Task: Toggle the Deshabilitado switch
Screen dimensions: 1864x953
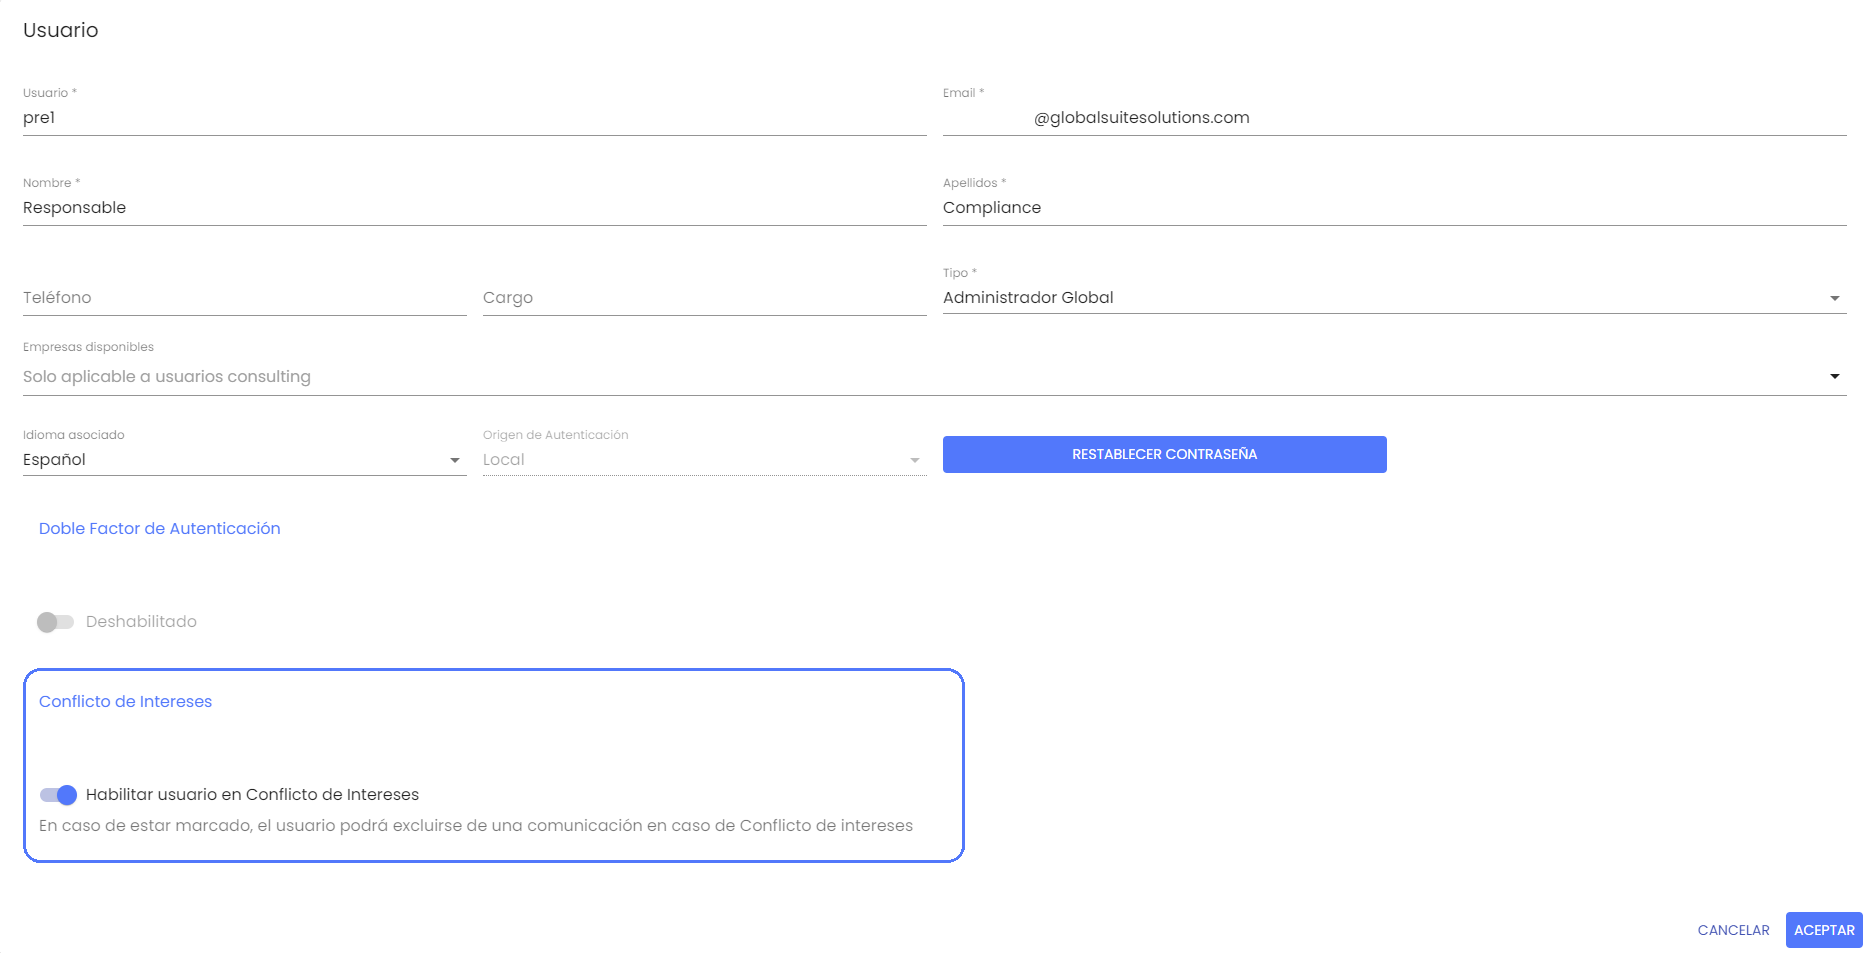Action: click(x=56, y=622)
